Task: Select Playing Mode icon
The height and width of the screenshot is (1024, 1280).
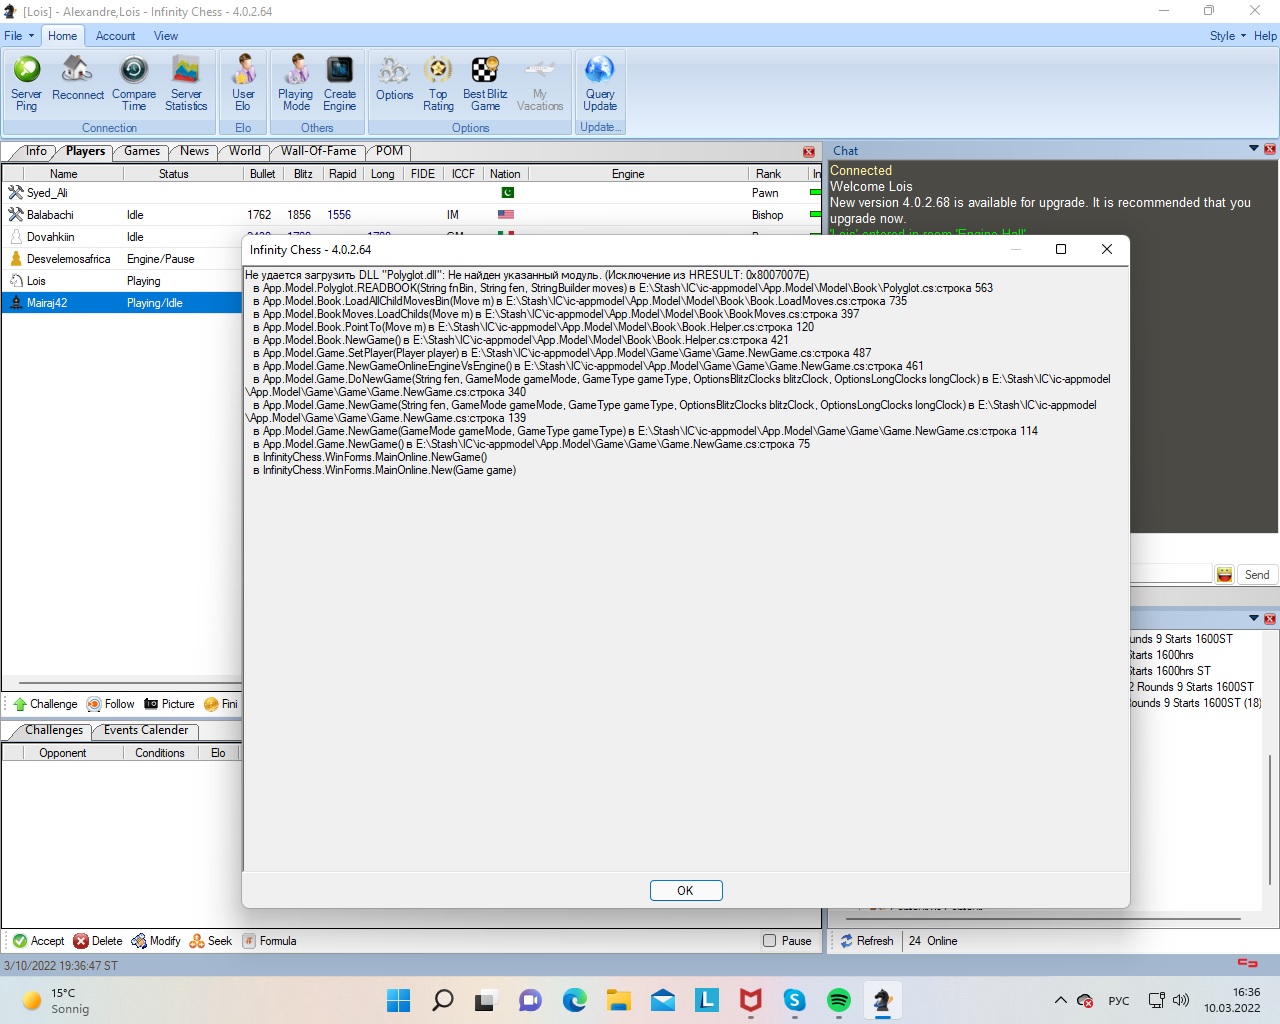Action: point(296,82)
